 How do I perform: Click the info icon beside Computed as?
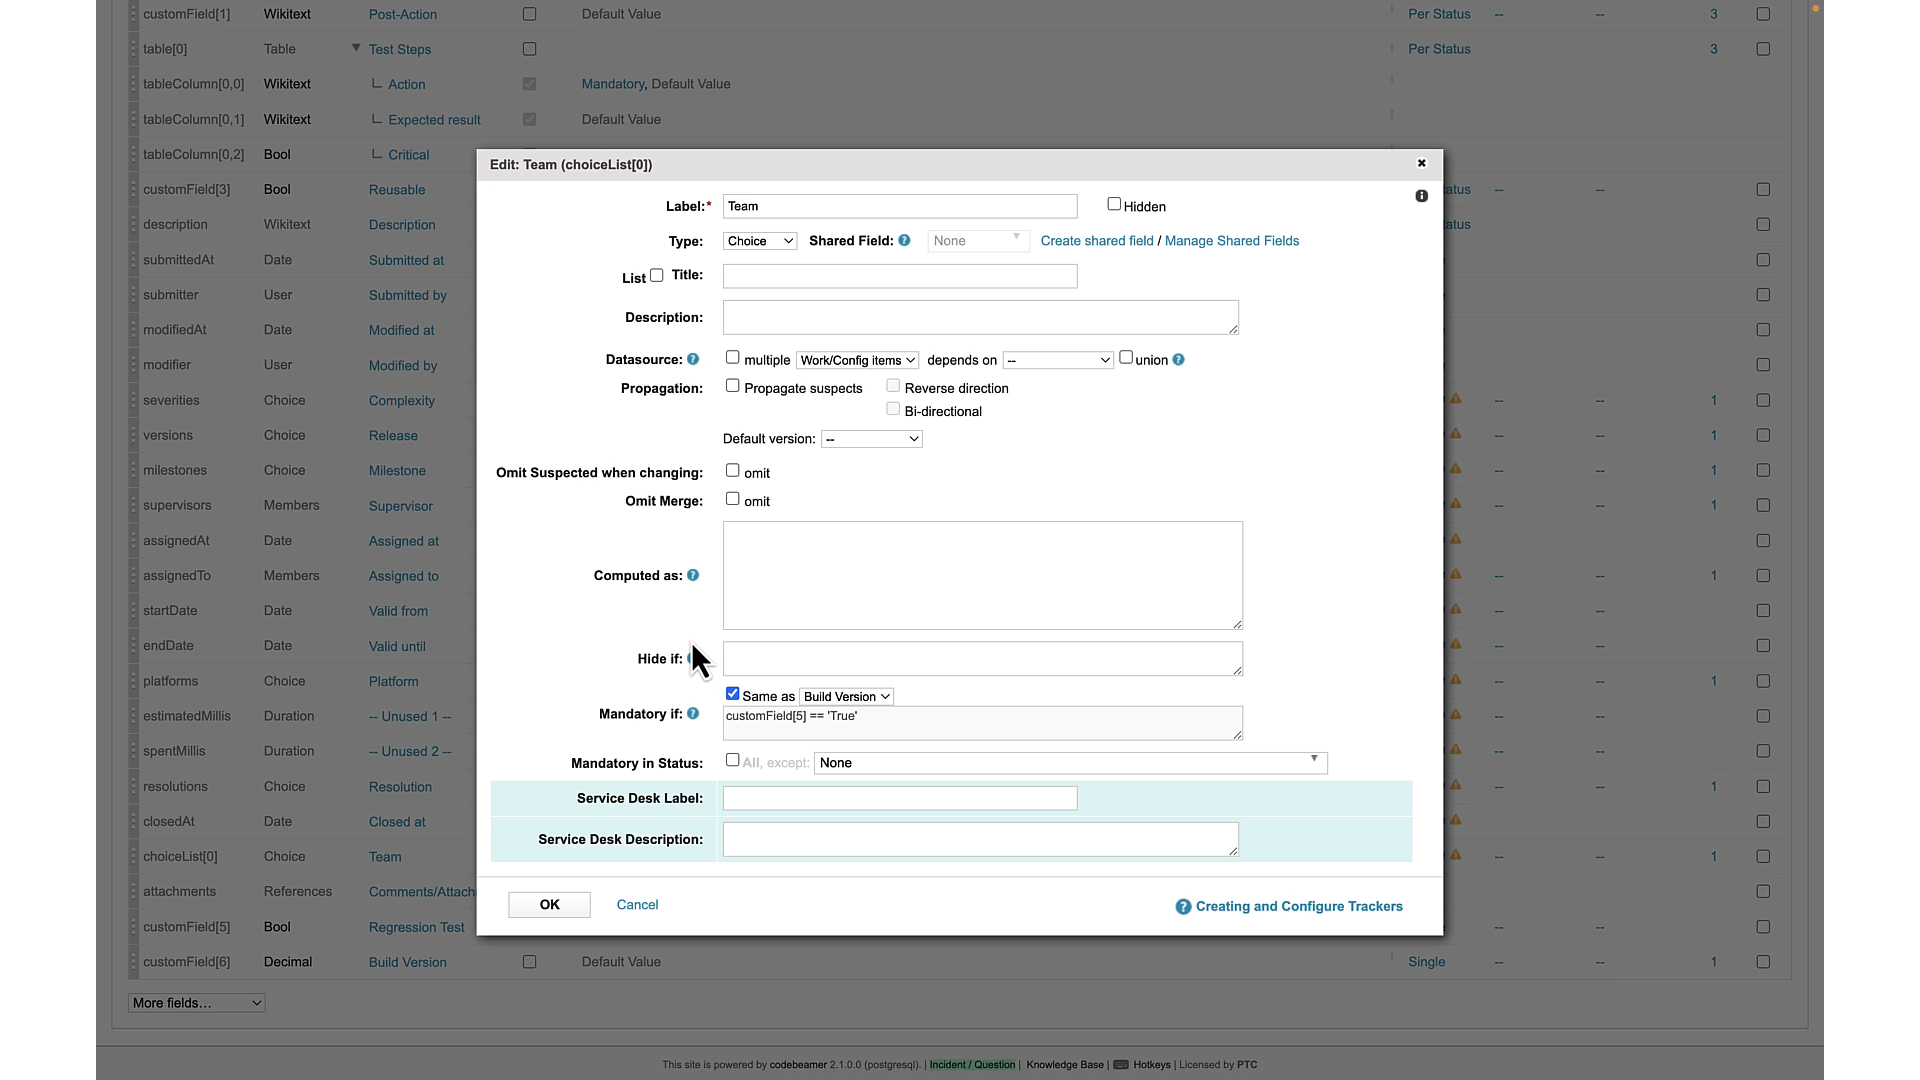tap(693, 575)
